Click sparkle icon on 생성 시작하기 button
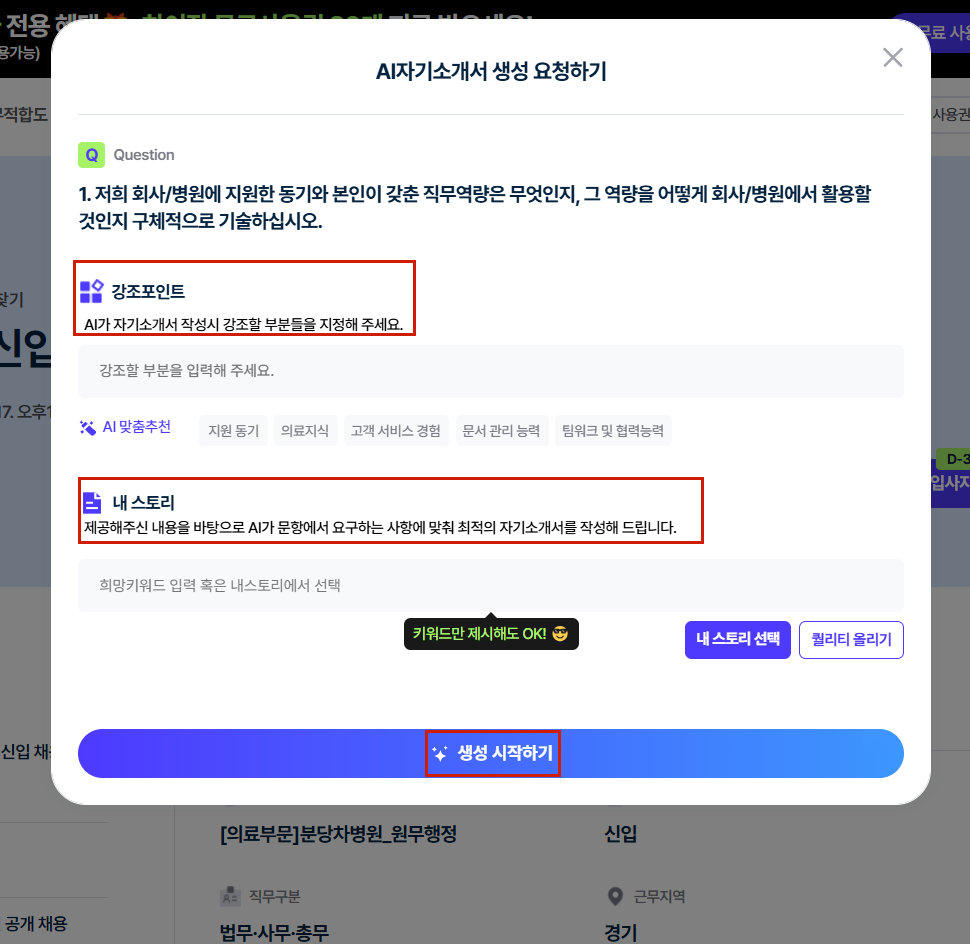The height and width of the screenshot is (944, 970). [x=440, y=753]
